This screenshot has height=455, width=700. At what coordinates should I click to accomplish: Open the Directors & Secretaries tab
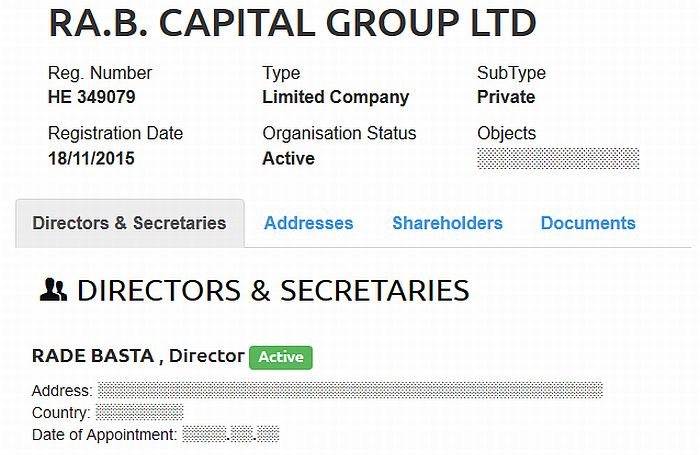130,223
